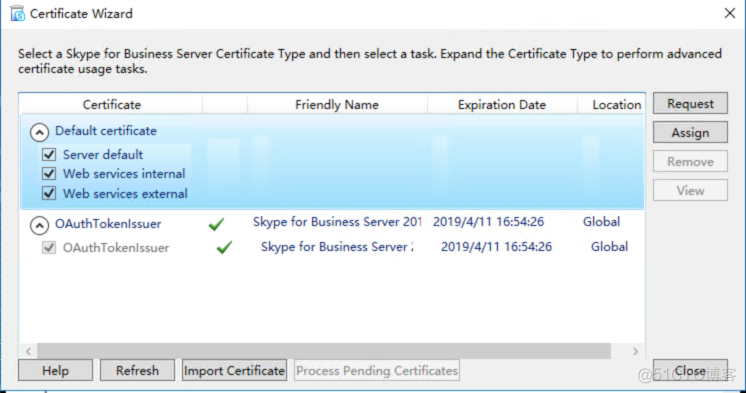Collapse the OAuthTokenIssuer group
The height and width of the screenshot is (393, 746).
click(x=39, y=225)
